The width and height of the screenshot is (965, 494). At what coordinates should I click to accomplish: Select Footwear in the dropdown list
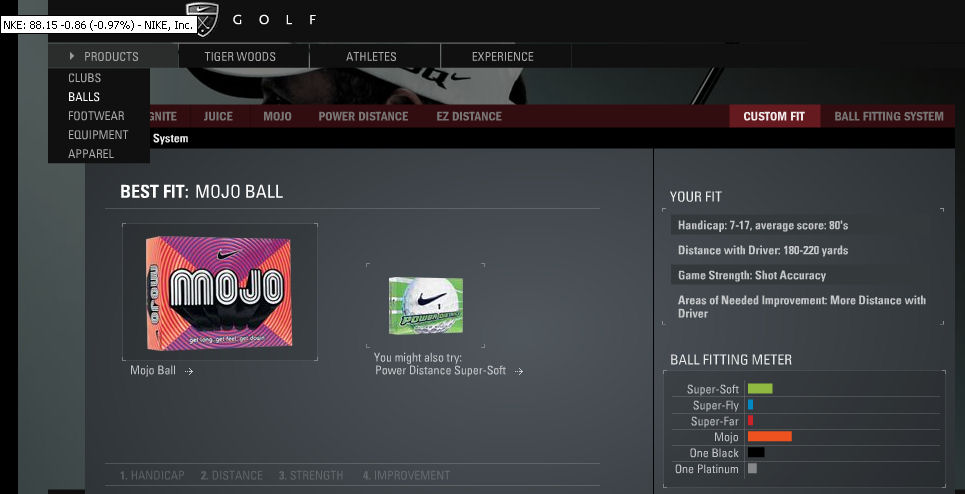point(96,116)
